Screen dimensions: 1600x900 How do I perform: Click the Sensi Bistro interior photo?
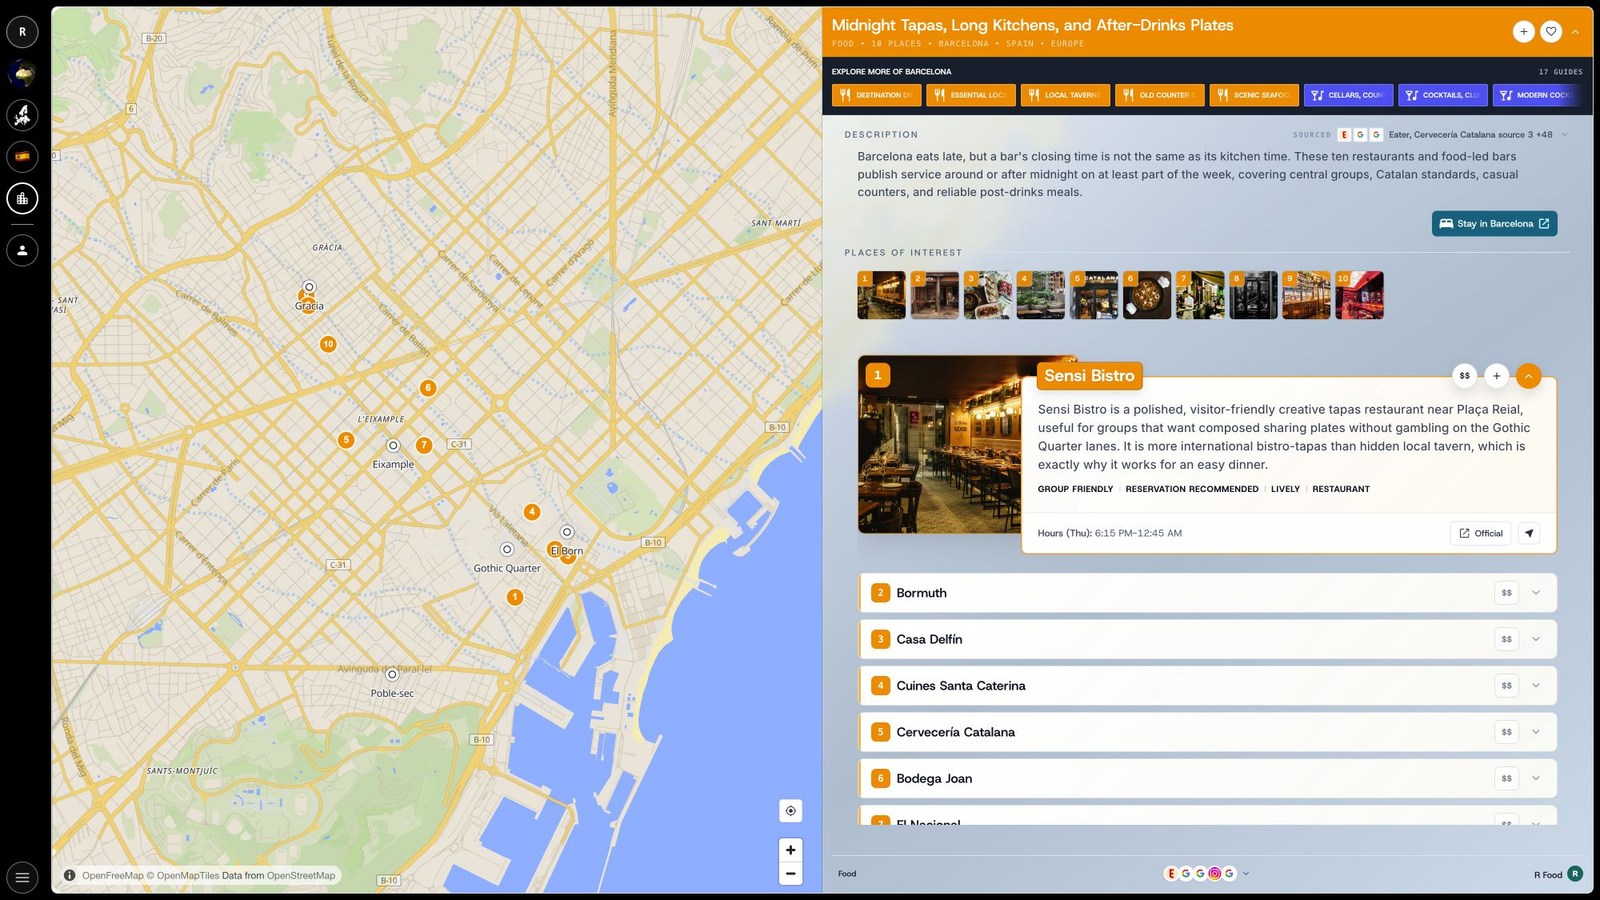point(940,444)
